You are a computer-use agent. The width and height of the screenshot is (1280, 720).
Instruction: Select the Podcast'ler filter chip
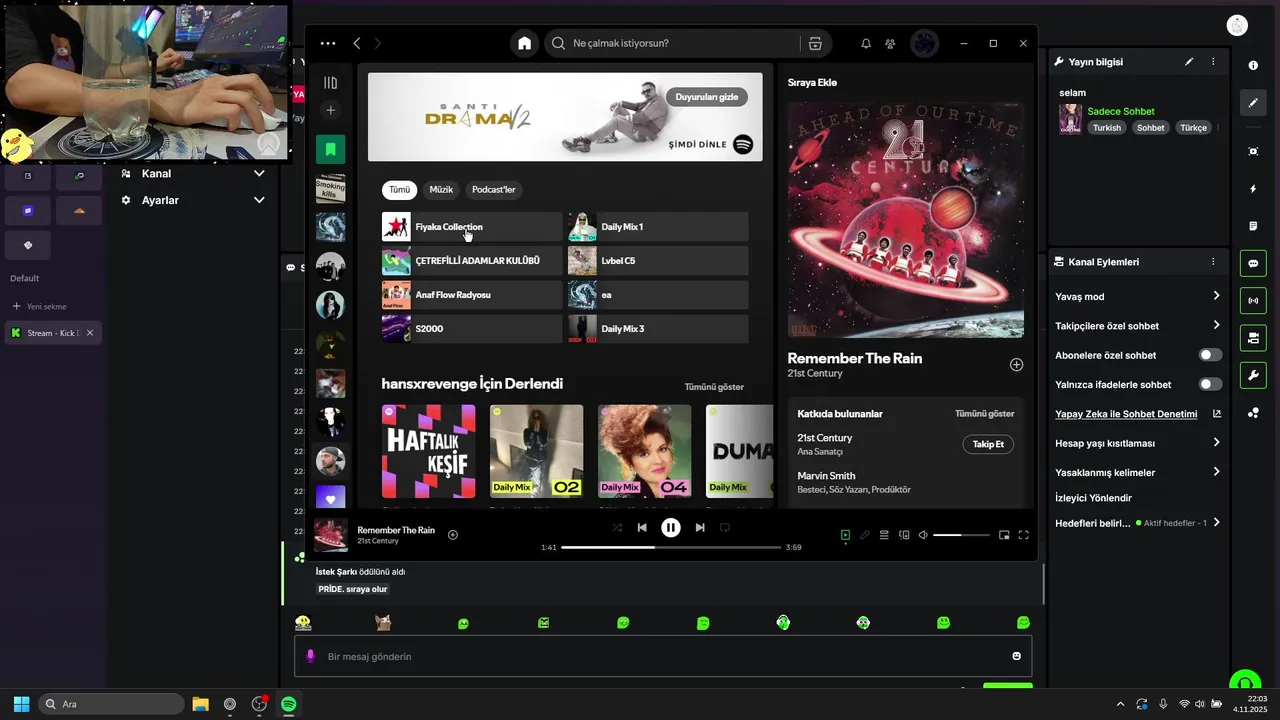(x=494, y=190)
